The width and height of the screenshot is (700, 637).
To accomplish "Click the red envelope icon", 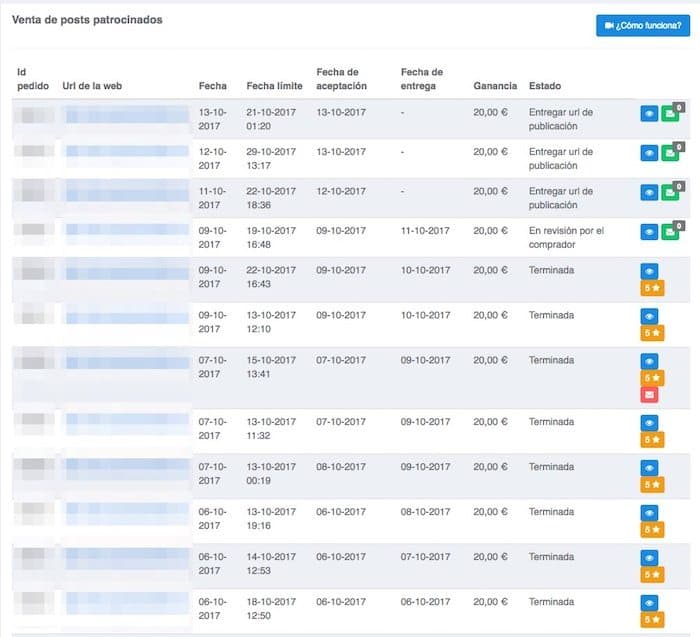I will (x=649, y=395).
